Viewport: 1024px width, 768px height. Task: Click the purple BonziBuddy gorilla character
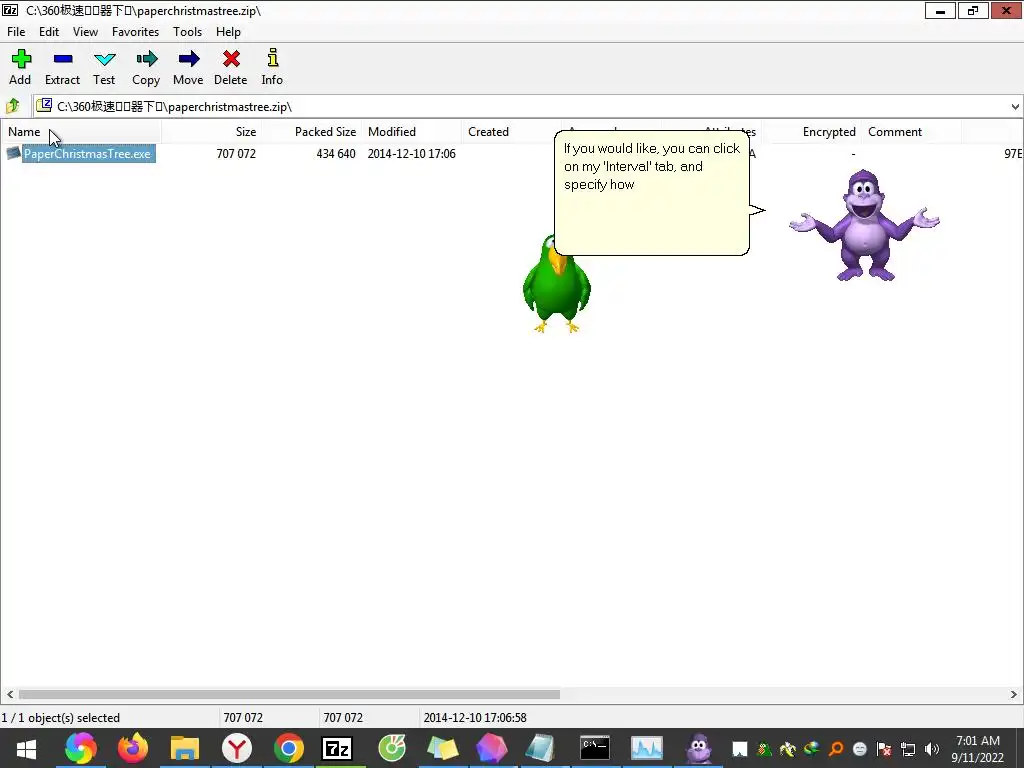tap(864, 225)
